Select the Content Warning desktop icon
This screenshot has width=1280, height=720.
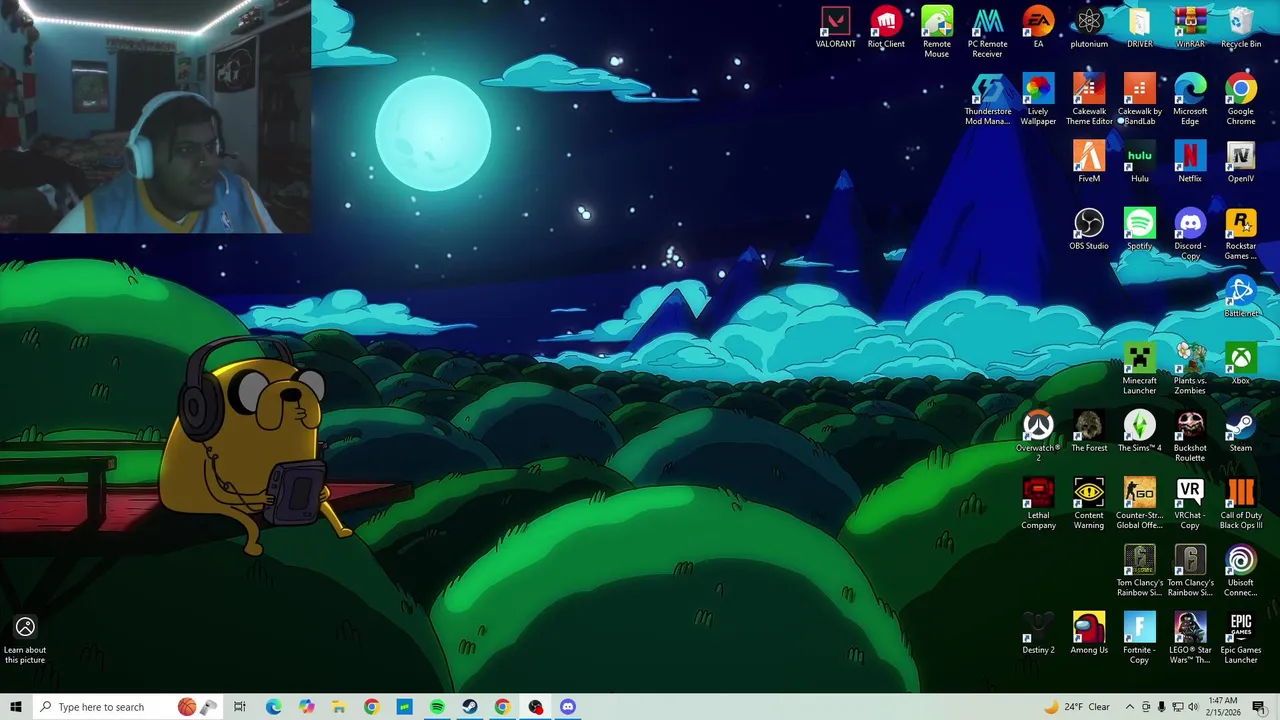pos(1089,504)
